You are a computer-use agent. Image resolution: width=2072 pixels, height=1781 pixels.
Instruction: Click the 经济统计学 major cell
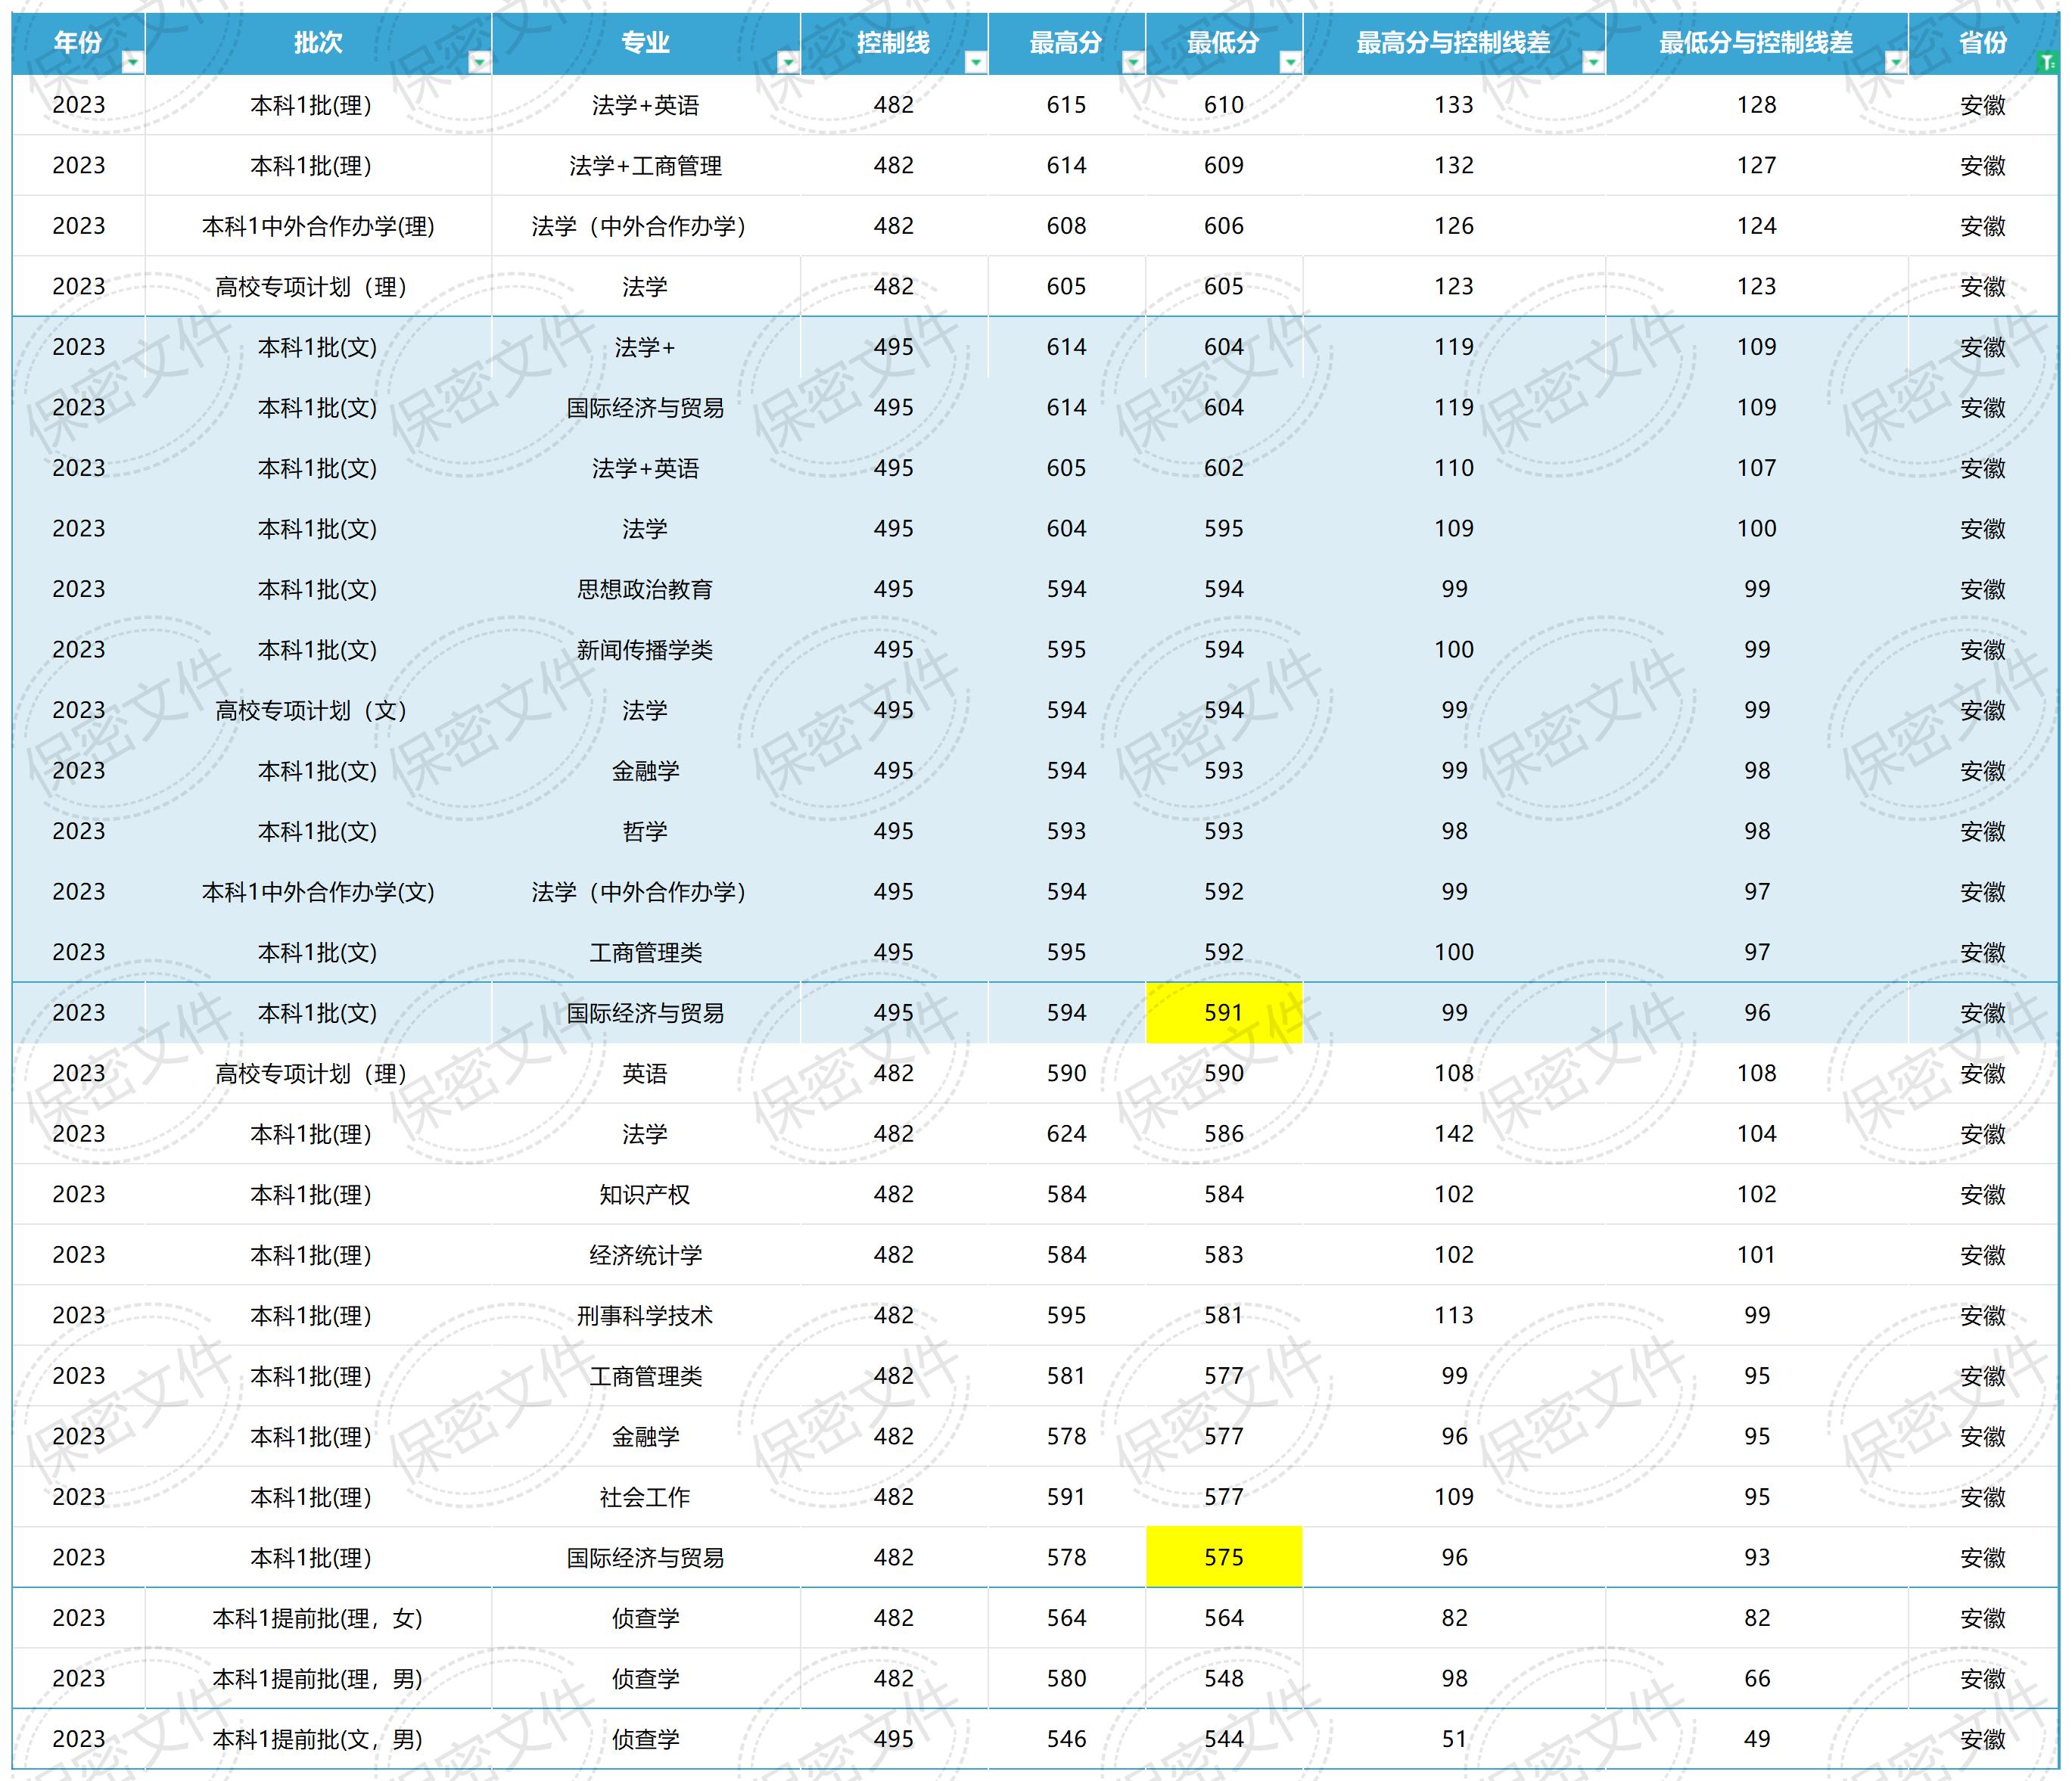tap(645, 1255)
